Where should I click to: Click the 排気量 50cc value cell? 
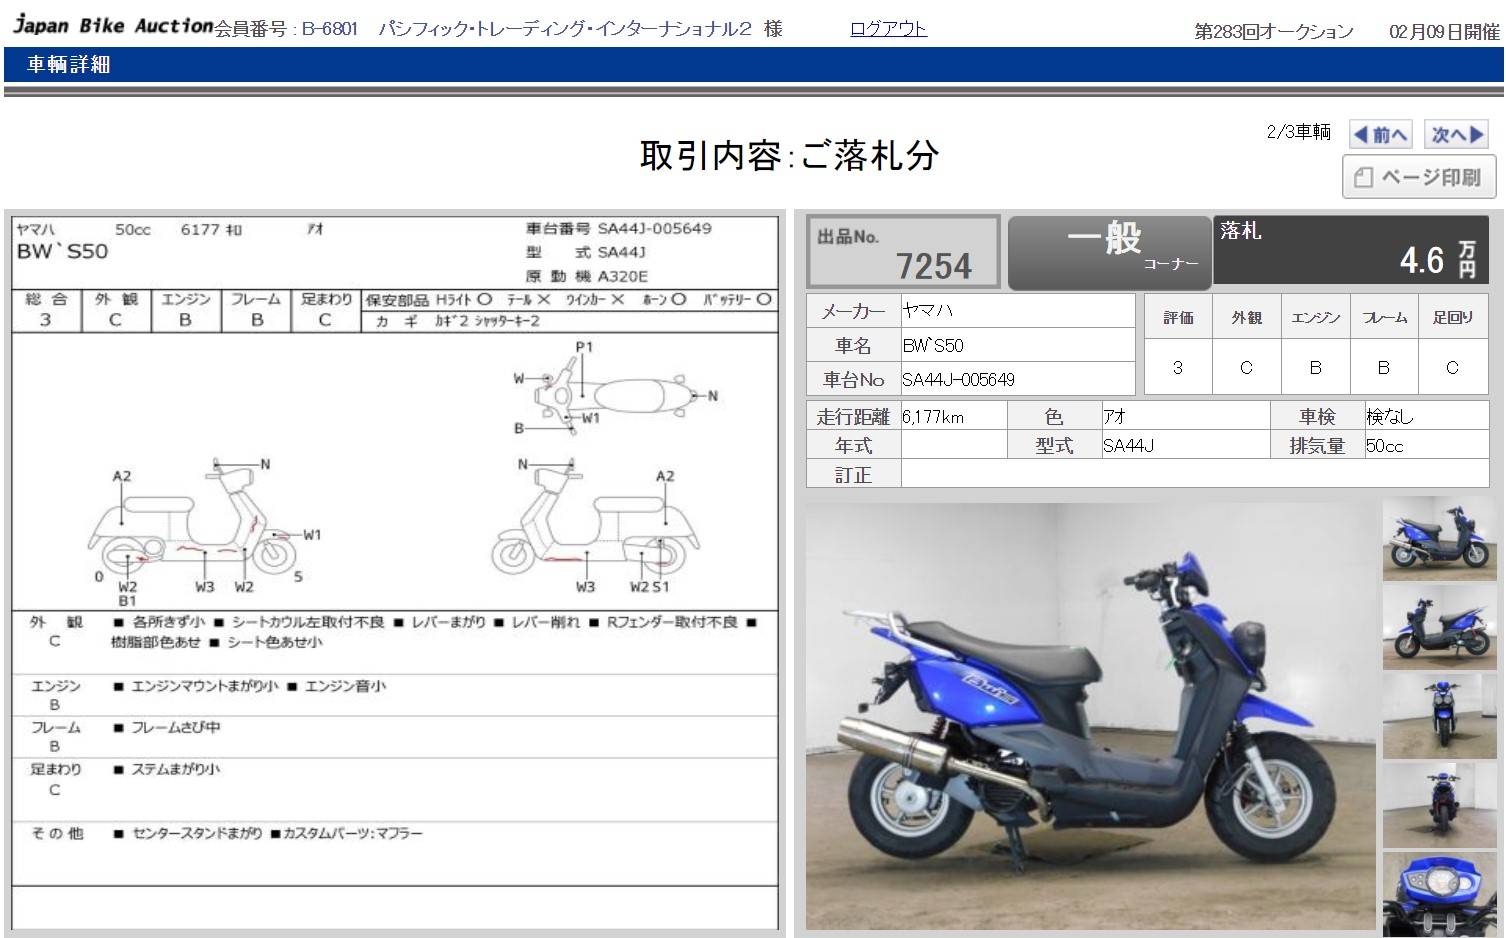[x=1427, y=446]
